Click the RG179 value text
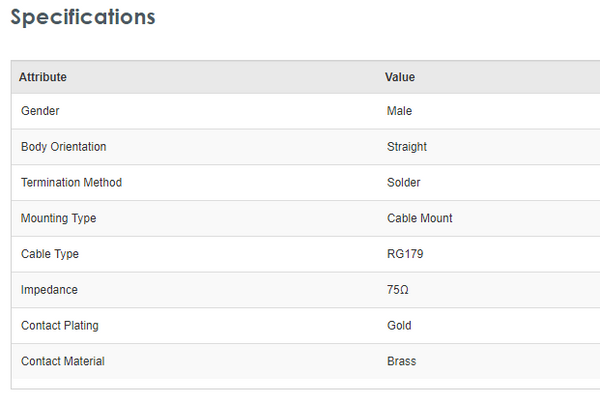 coord(405,254)
